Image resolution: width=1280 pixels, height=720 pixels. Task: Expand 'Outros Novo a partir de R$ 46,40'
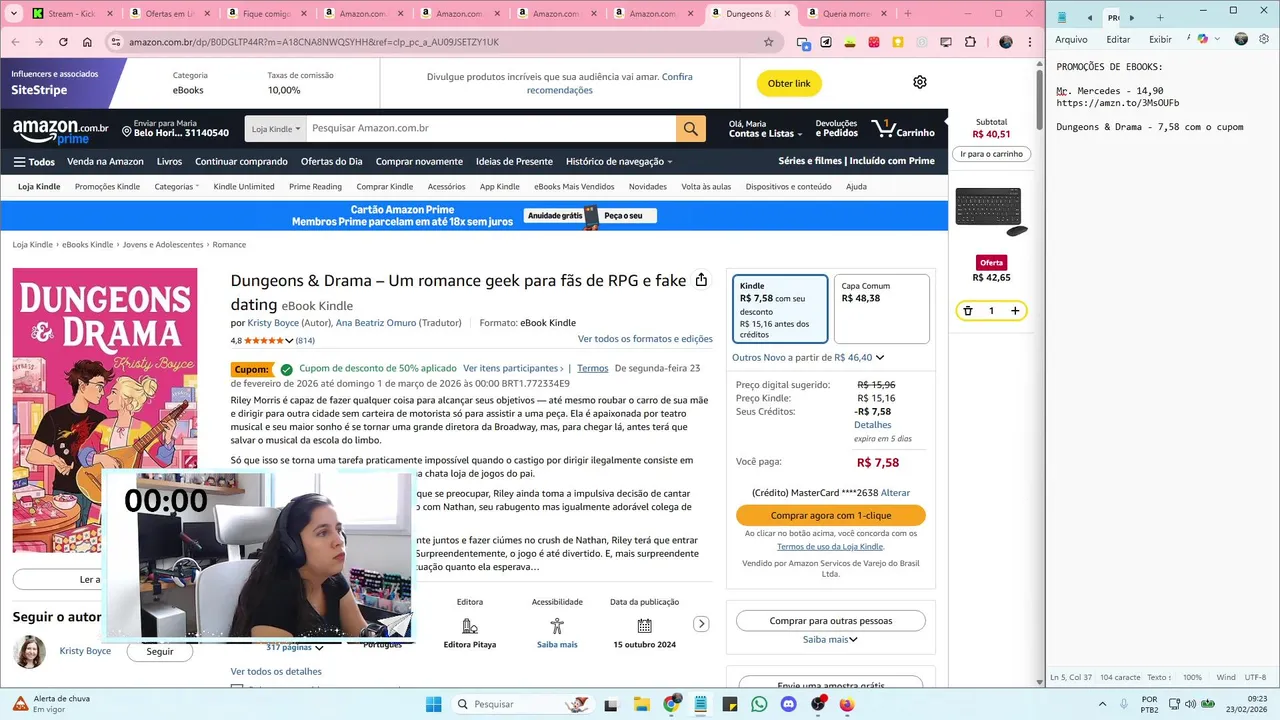[808, 357]
